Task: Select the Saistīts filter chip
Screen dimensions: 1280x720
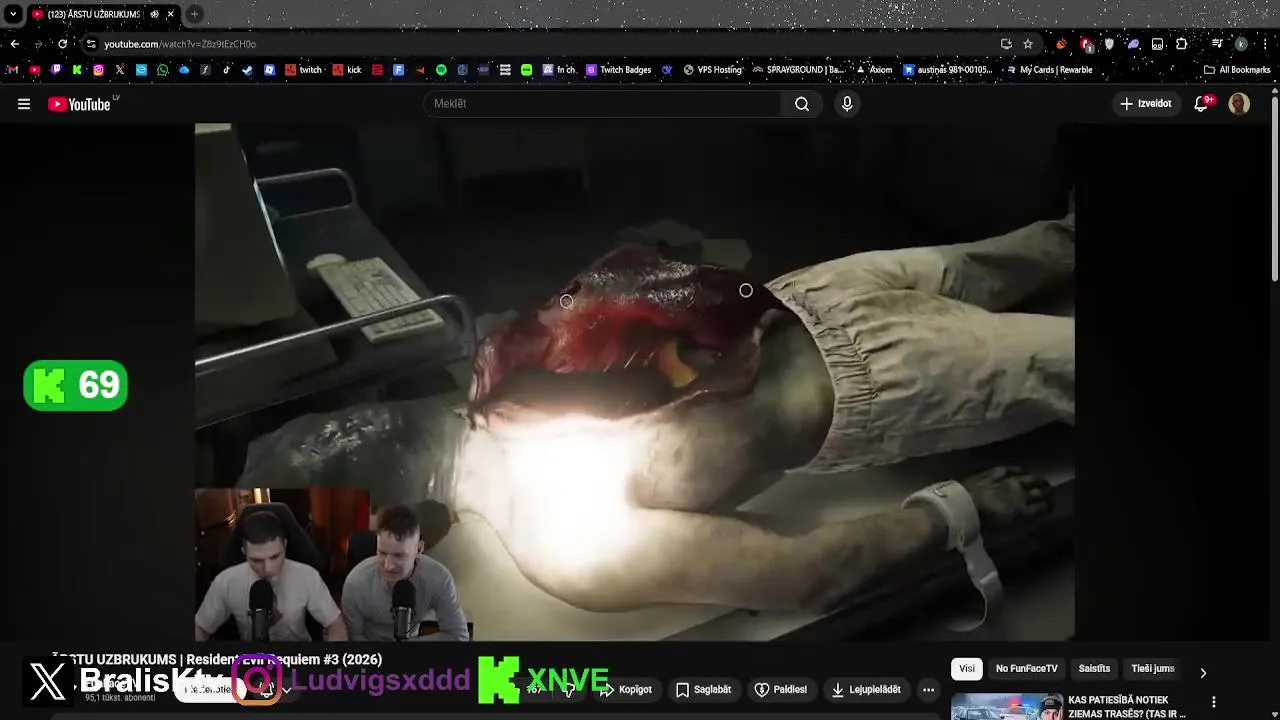Action: [1094, 669]
